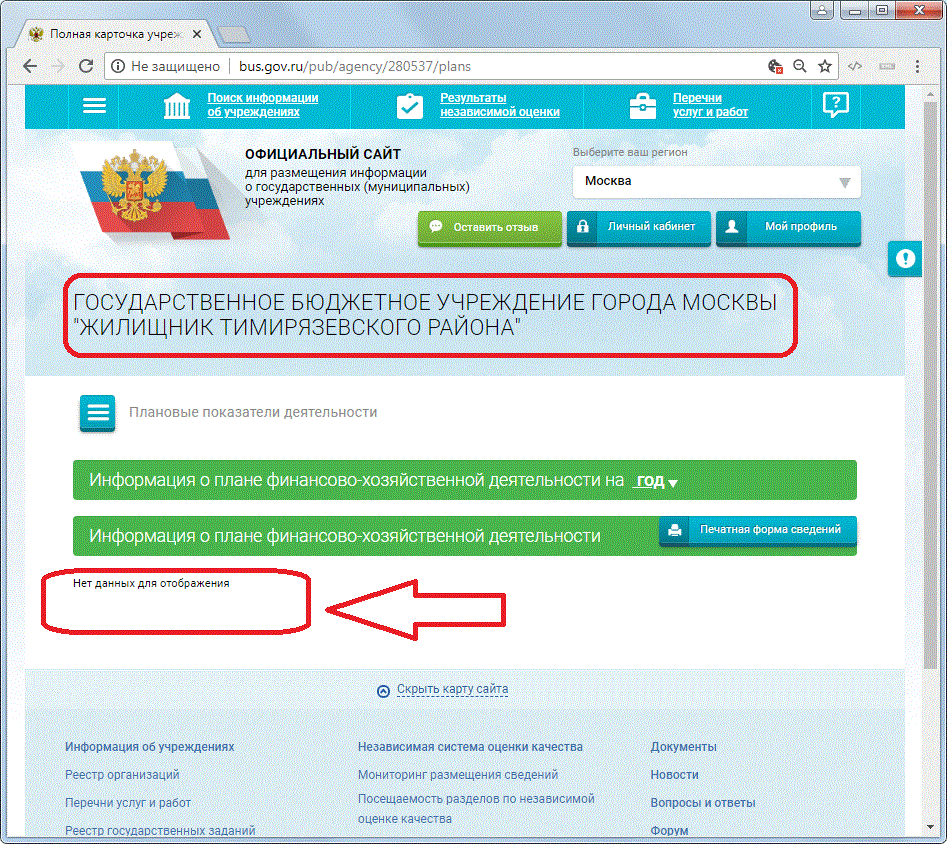This screenshot has width=947, height=844.
Task: Open Информация об учреждениях footer link
Action: click(x=149, y=747)
